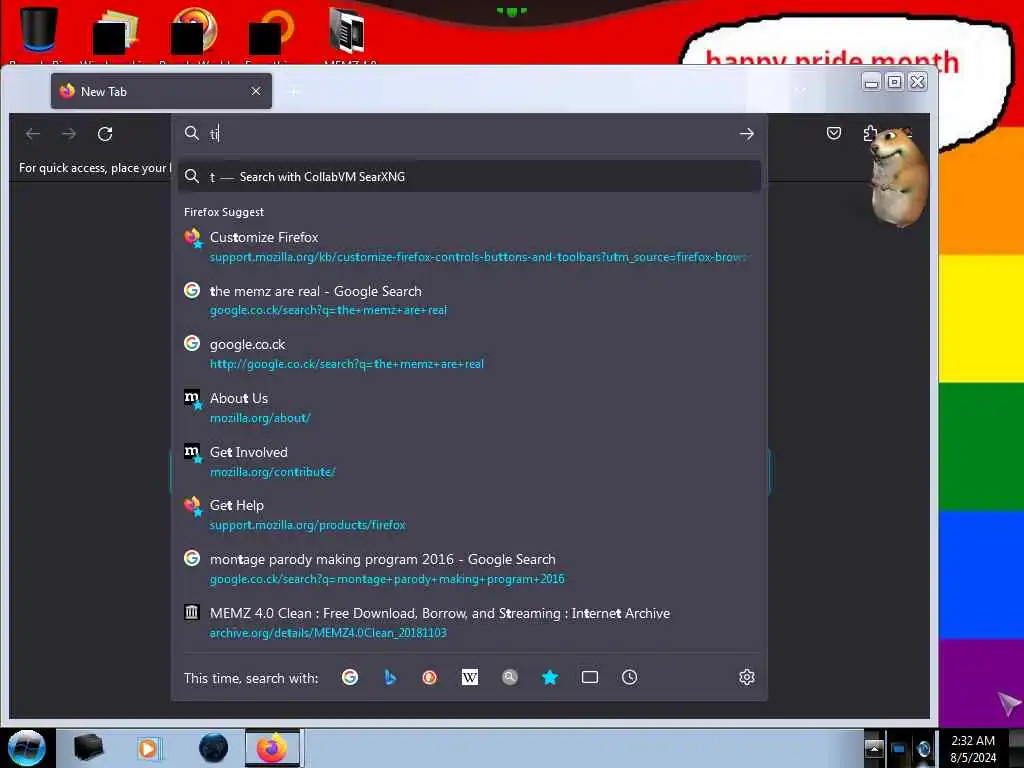The width and height of the screenshot is (1024, 768).
Task: Open the google.co.ck suggestion
Action: click(x=470, y=353)
